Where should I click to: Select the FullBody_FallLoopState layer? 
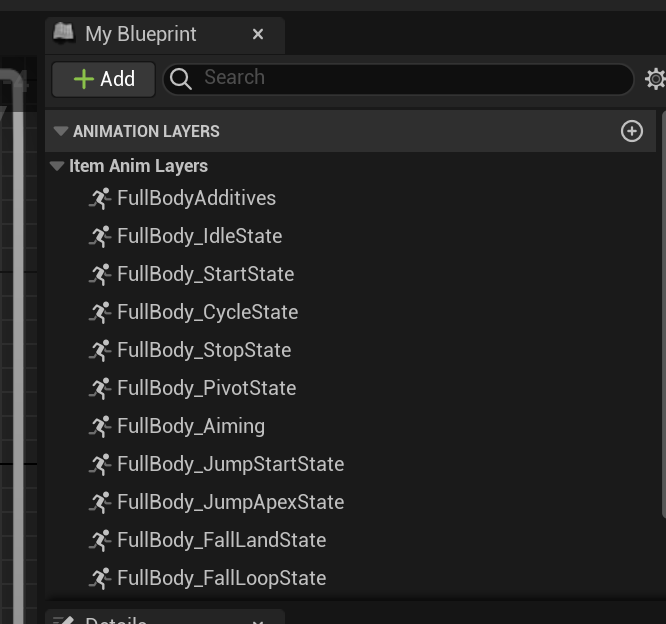point(221,578)
